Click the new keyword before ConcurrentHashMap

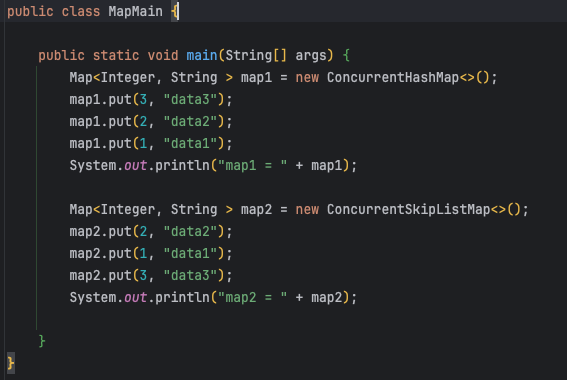307,77
